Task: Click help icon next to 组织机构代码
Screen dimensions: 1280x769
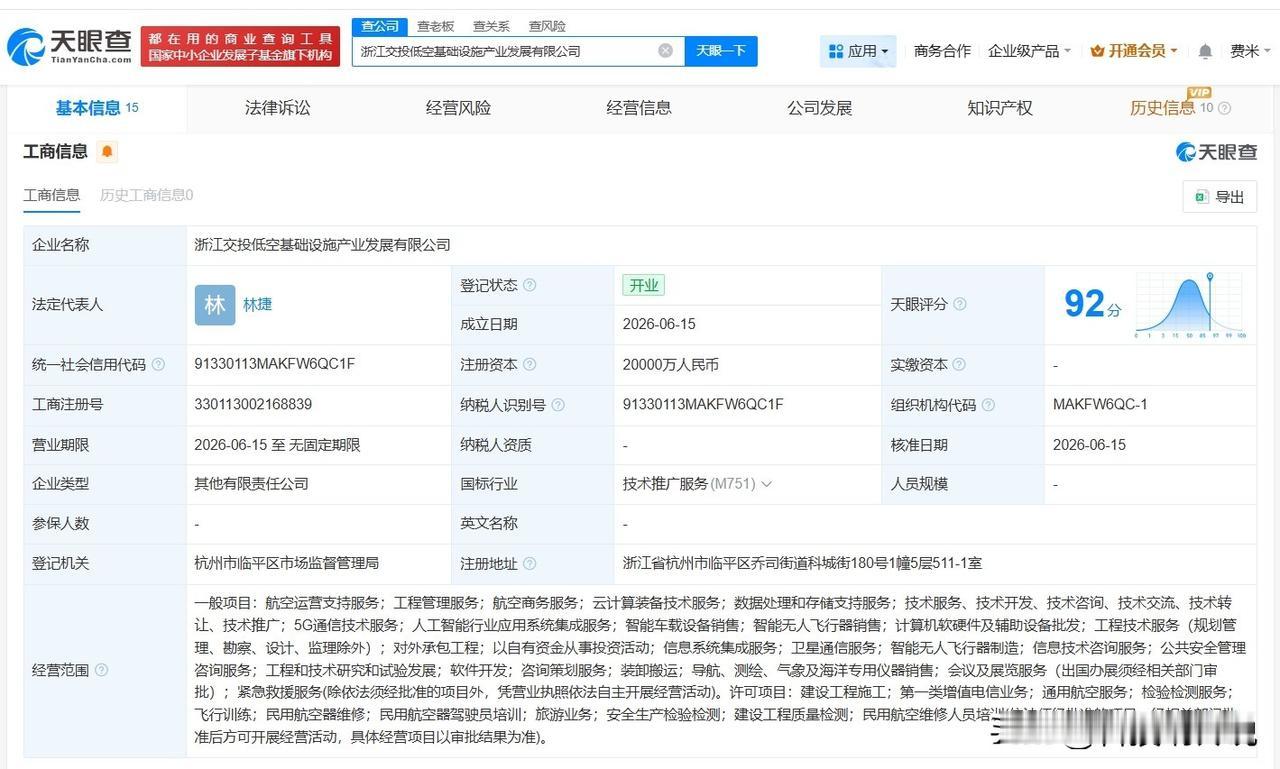Action: click(988, 405)
